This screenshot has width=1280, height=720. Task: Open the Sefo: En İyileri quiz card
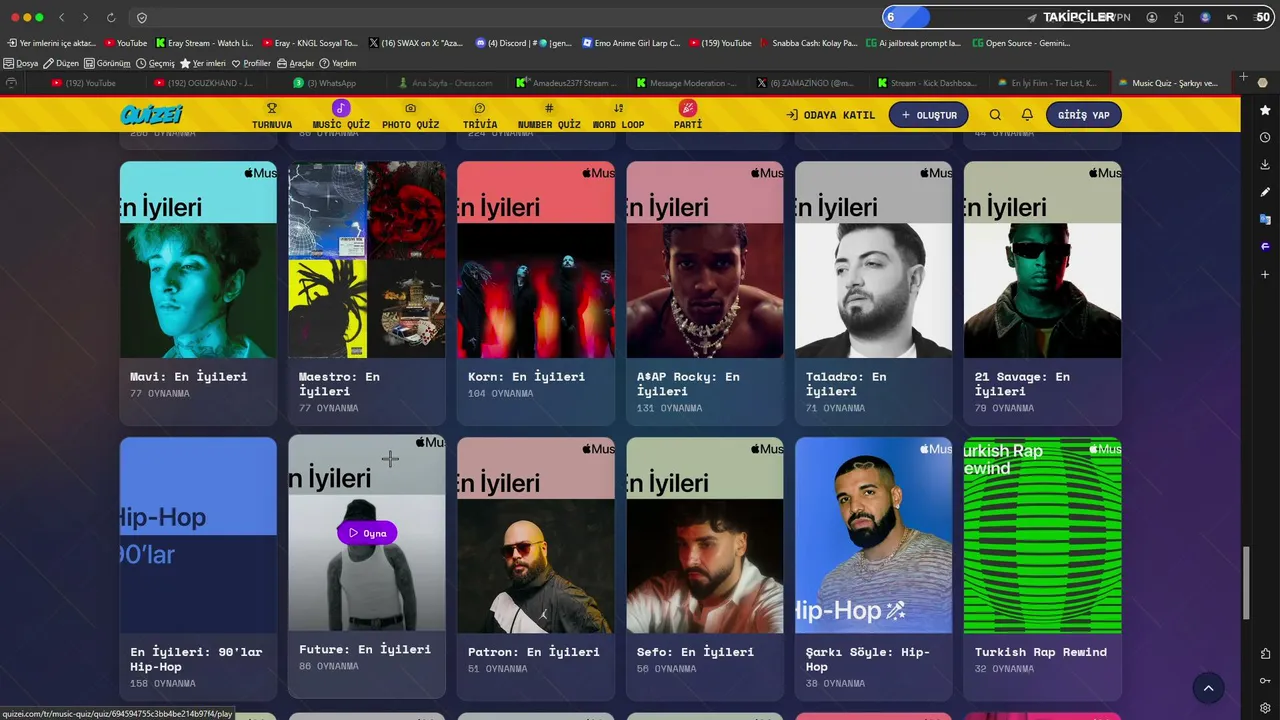tap(705, 568)
